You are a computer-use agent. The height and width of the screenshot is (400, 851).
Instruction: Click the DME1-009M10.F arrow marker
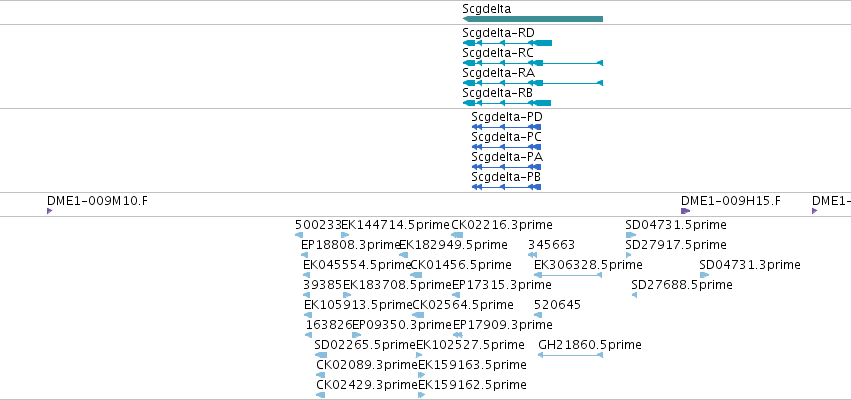49,211
